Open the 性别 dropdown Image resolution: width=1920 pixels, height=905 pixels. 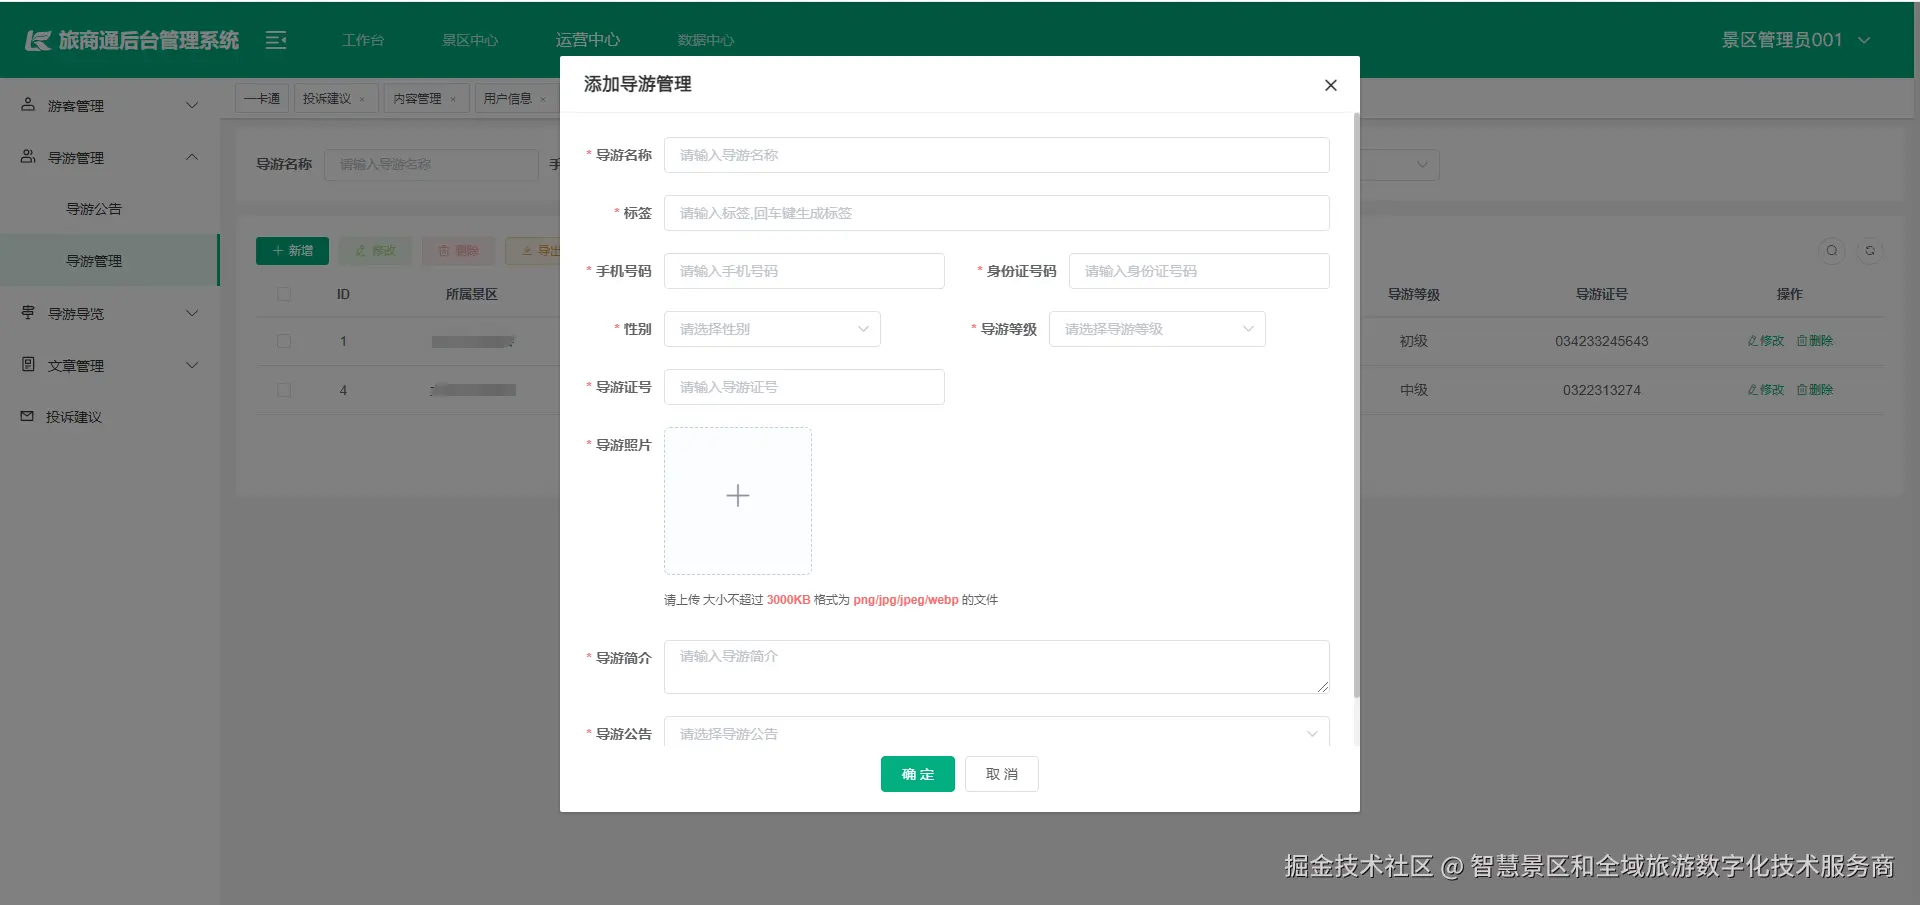tap(772, 328)
